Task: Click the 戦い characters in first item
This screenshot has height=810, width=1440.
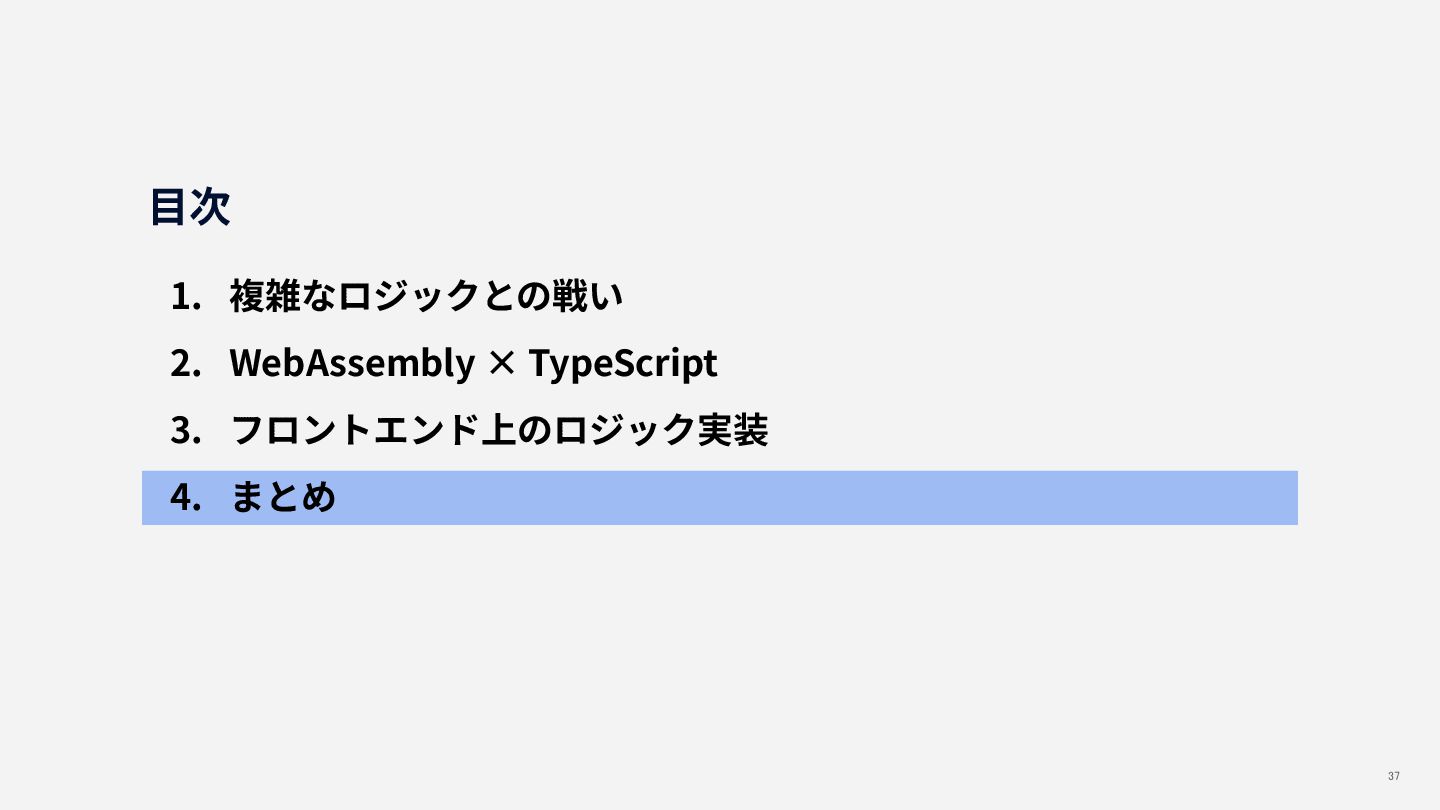Action: pyautogui.click(x=588, y=297)
